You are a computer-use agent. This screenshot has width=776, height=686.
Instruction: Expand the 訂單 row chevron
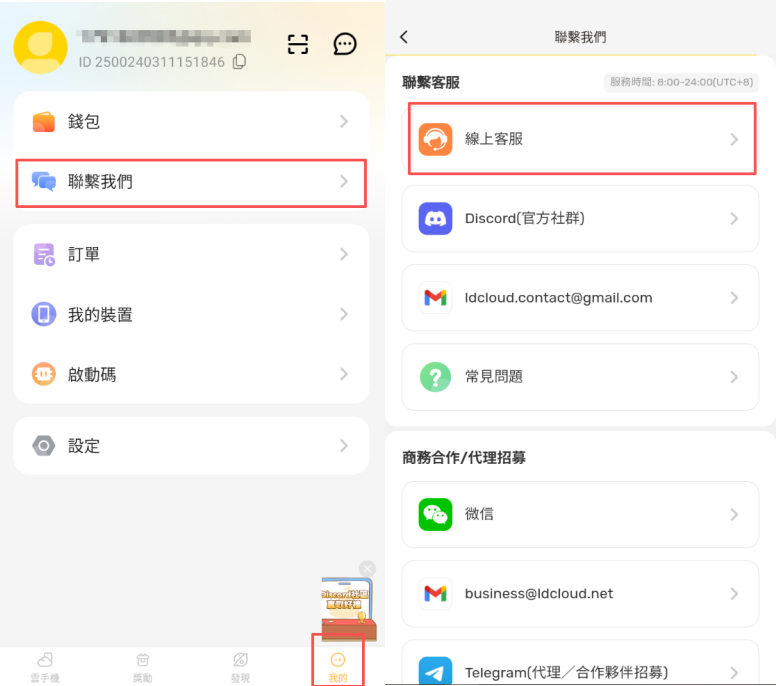[x=343, y=254]
